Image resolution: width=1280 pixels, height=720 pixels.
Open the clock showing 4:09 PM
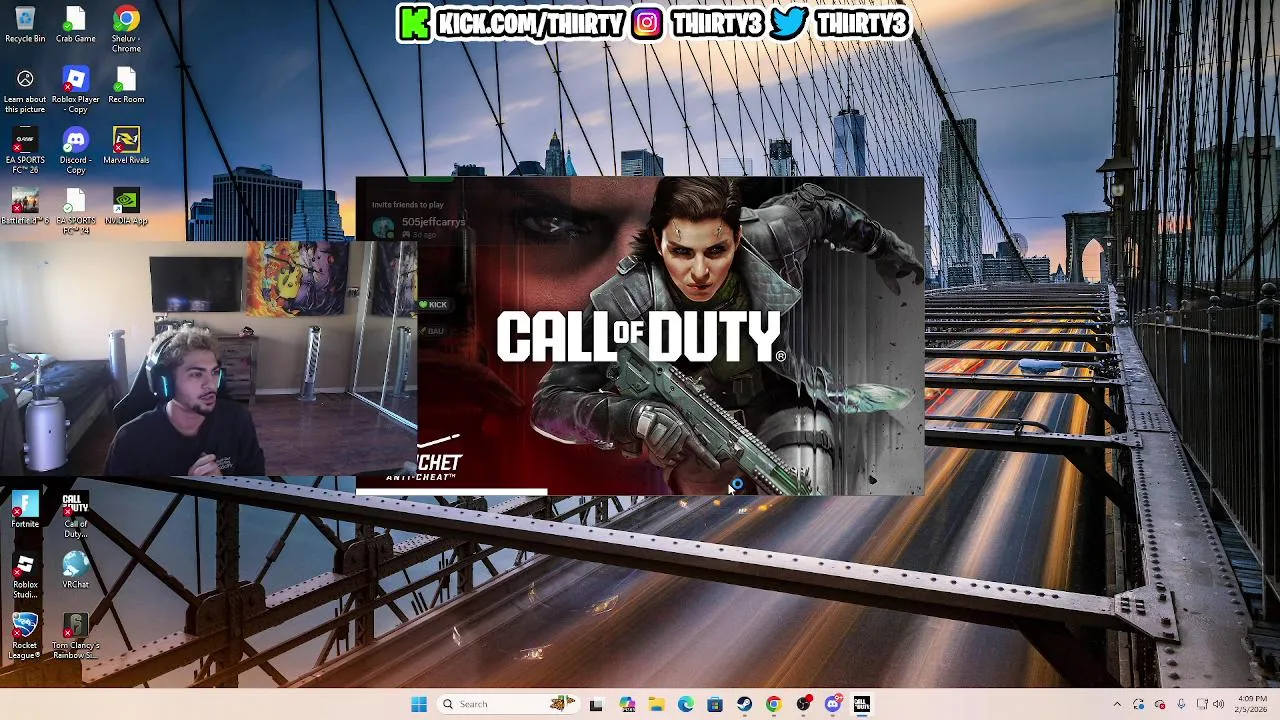click(1251, 704)
